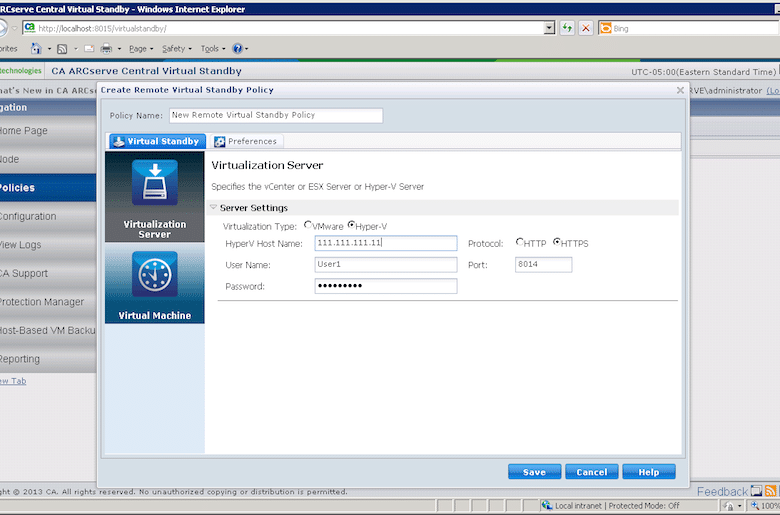780x515 pixels.
Task: Close the Create Remote Virtual Standby Policy dialog
Action: 680,90
